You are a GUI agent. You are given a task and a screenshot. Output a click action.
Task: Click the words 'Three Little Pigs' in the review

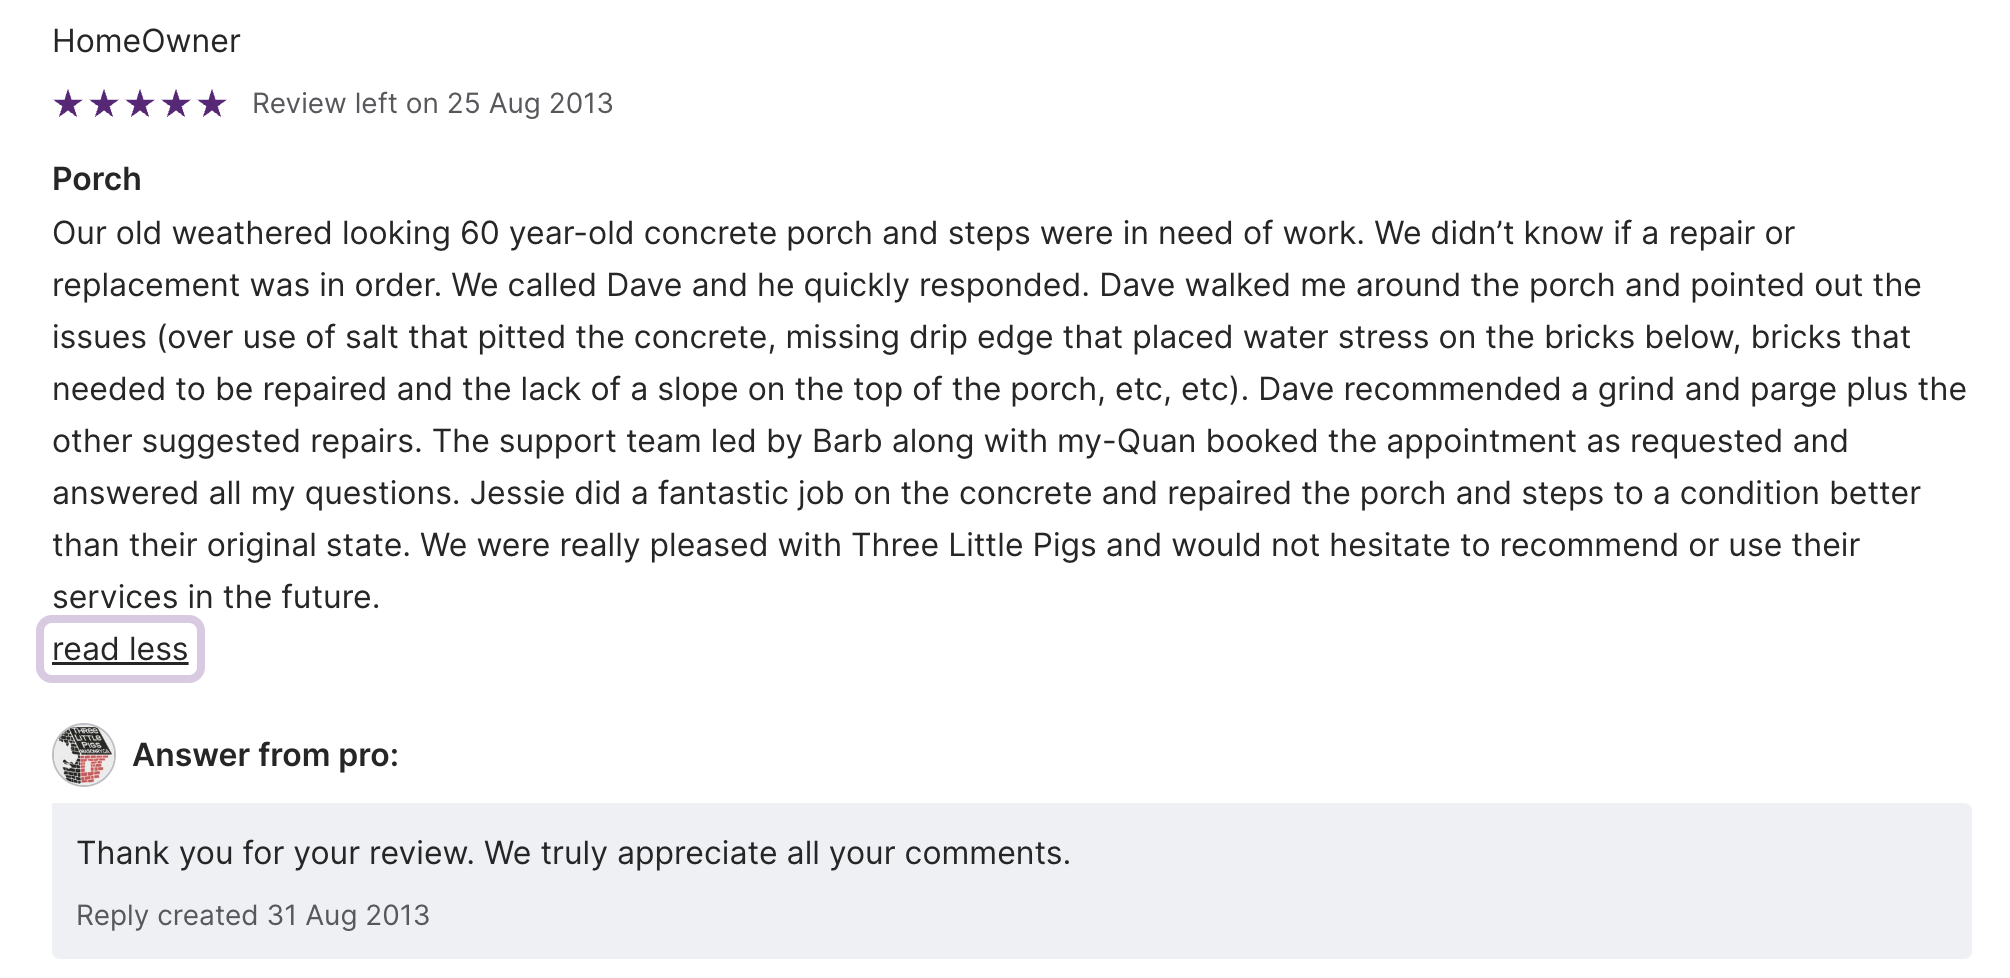click(973, 545)
